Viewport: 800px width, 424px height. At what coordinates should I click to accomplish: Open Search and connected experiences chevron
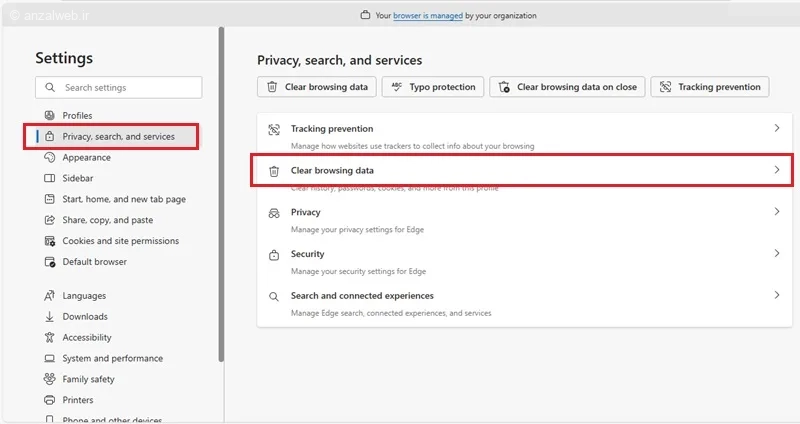777,296
